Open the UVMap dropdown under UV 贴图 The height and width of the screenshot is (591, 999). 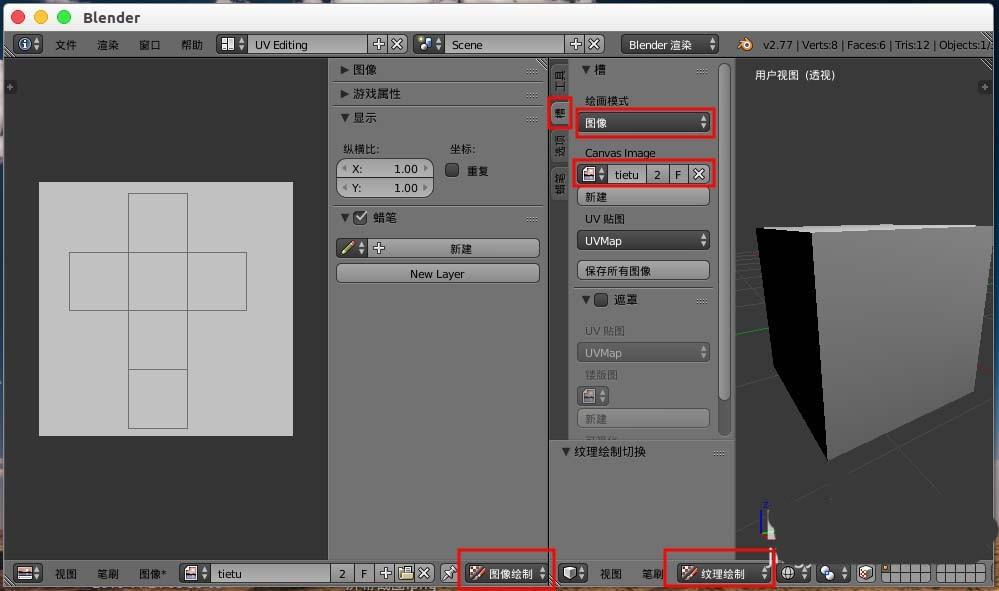(643, 240)
